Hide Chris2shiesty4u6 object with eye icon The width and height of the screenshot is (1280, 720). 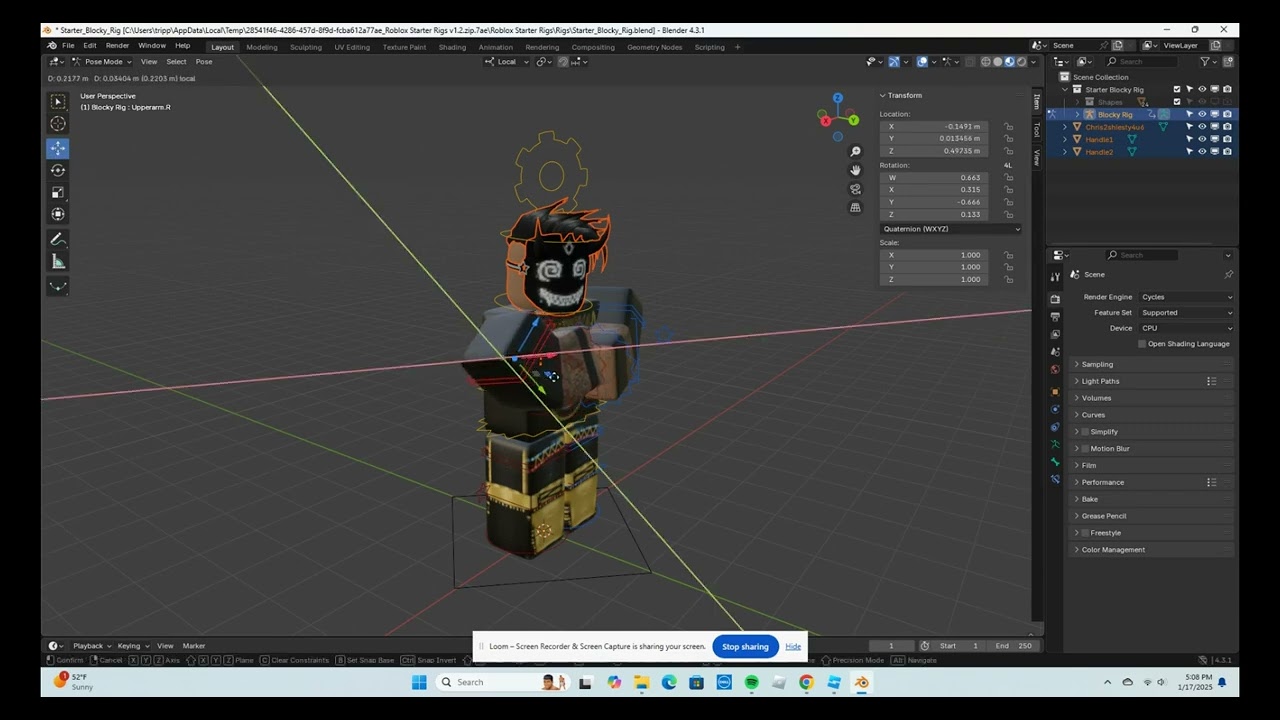1202,127
